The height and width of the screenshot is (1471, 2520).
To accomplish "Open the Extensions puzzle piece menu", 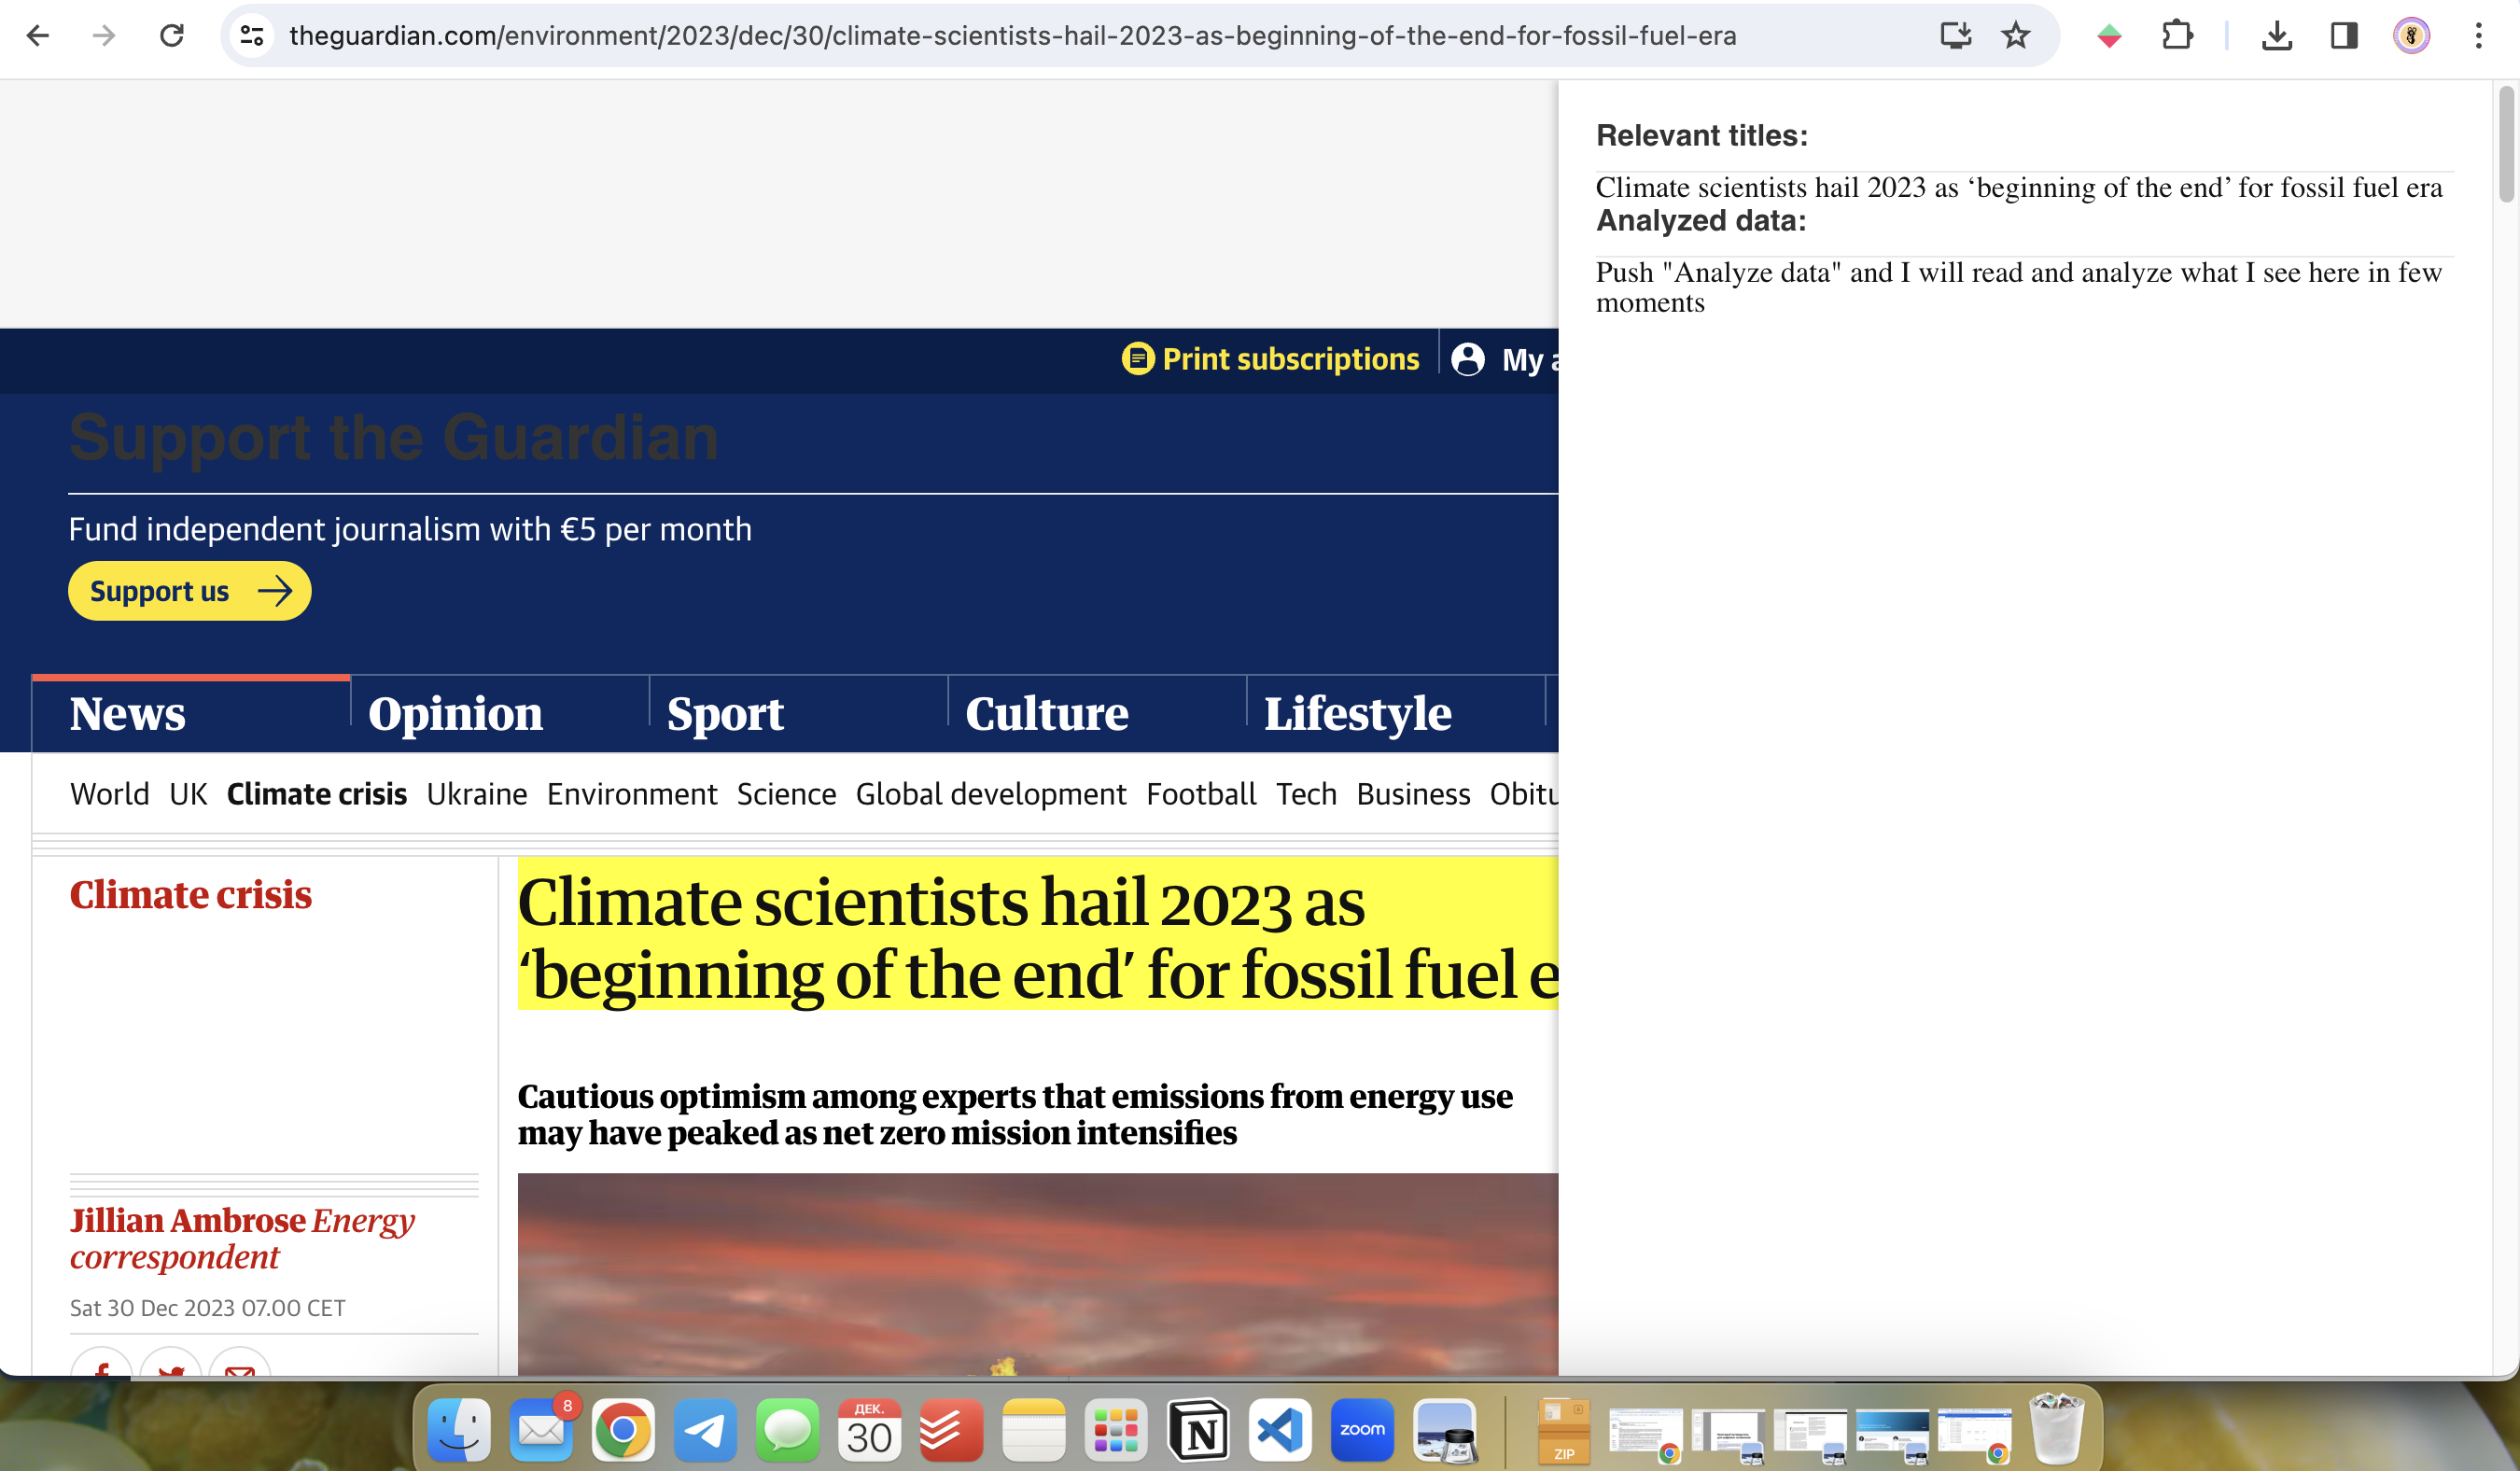I will click(x=2176, y=36).
